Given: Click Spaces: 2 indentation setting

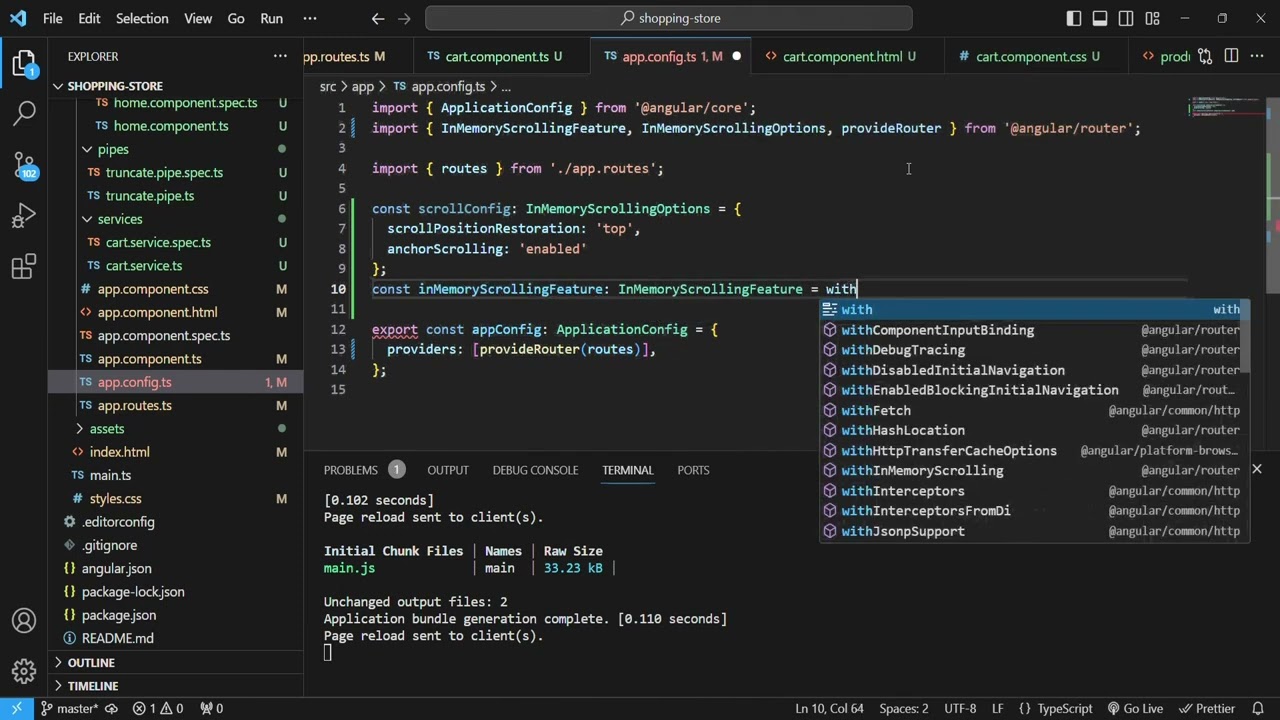Looking at the screenshot, I should coord(904,708).
